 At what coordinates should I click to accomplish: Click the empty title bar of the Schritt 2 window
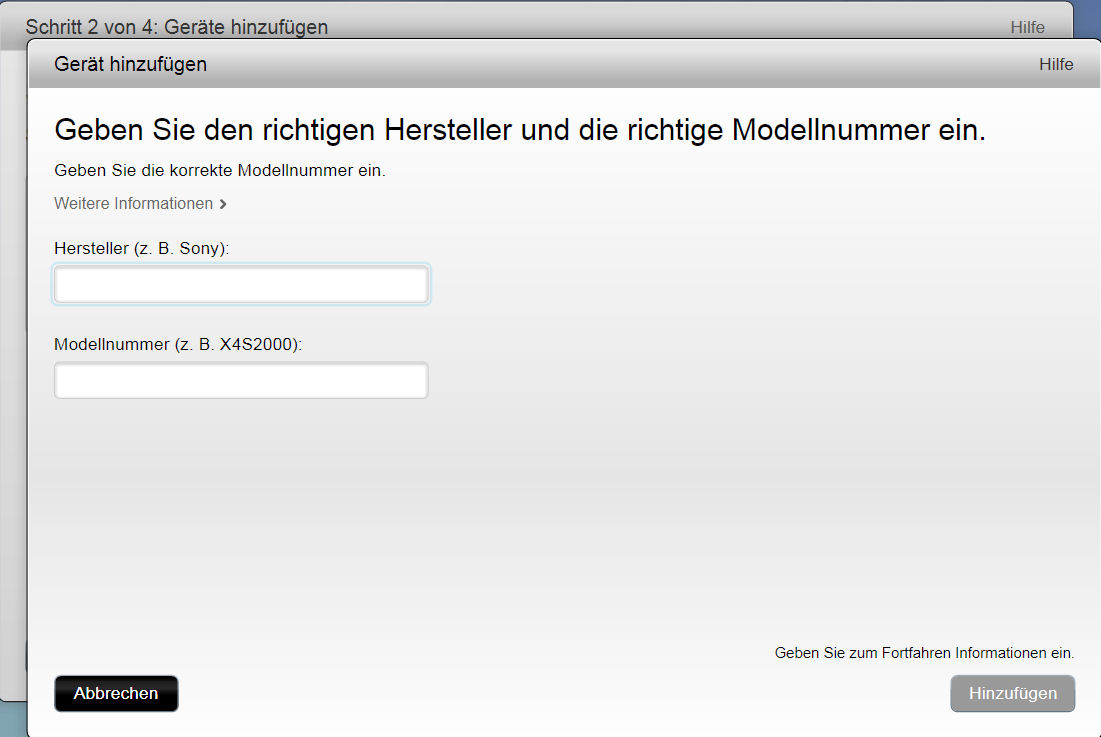650,22
